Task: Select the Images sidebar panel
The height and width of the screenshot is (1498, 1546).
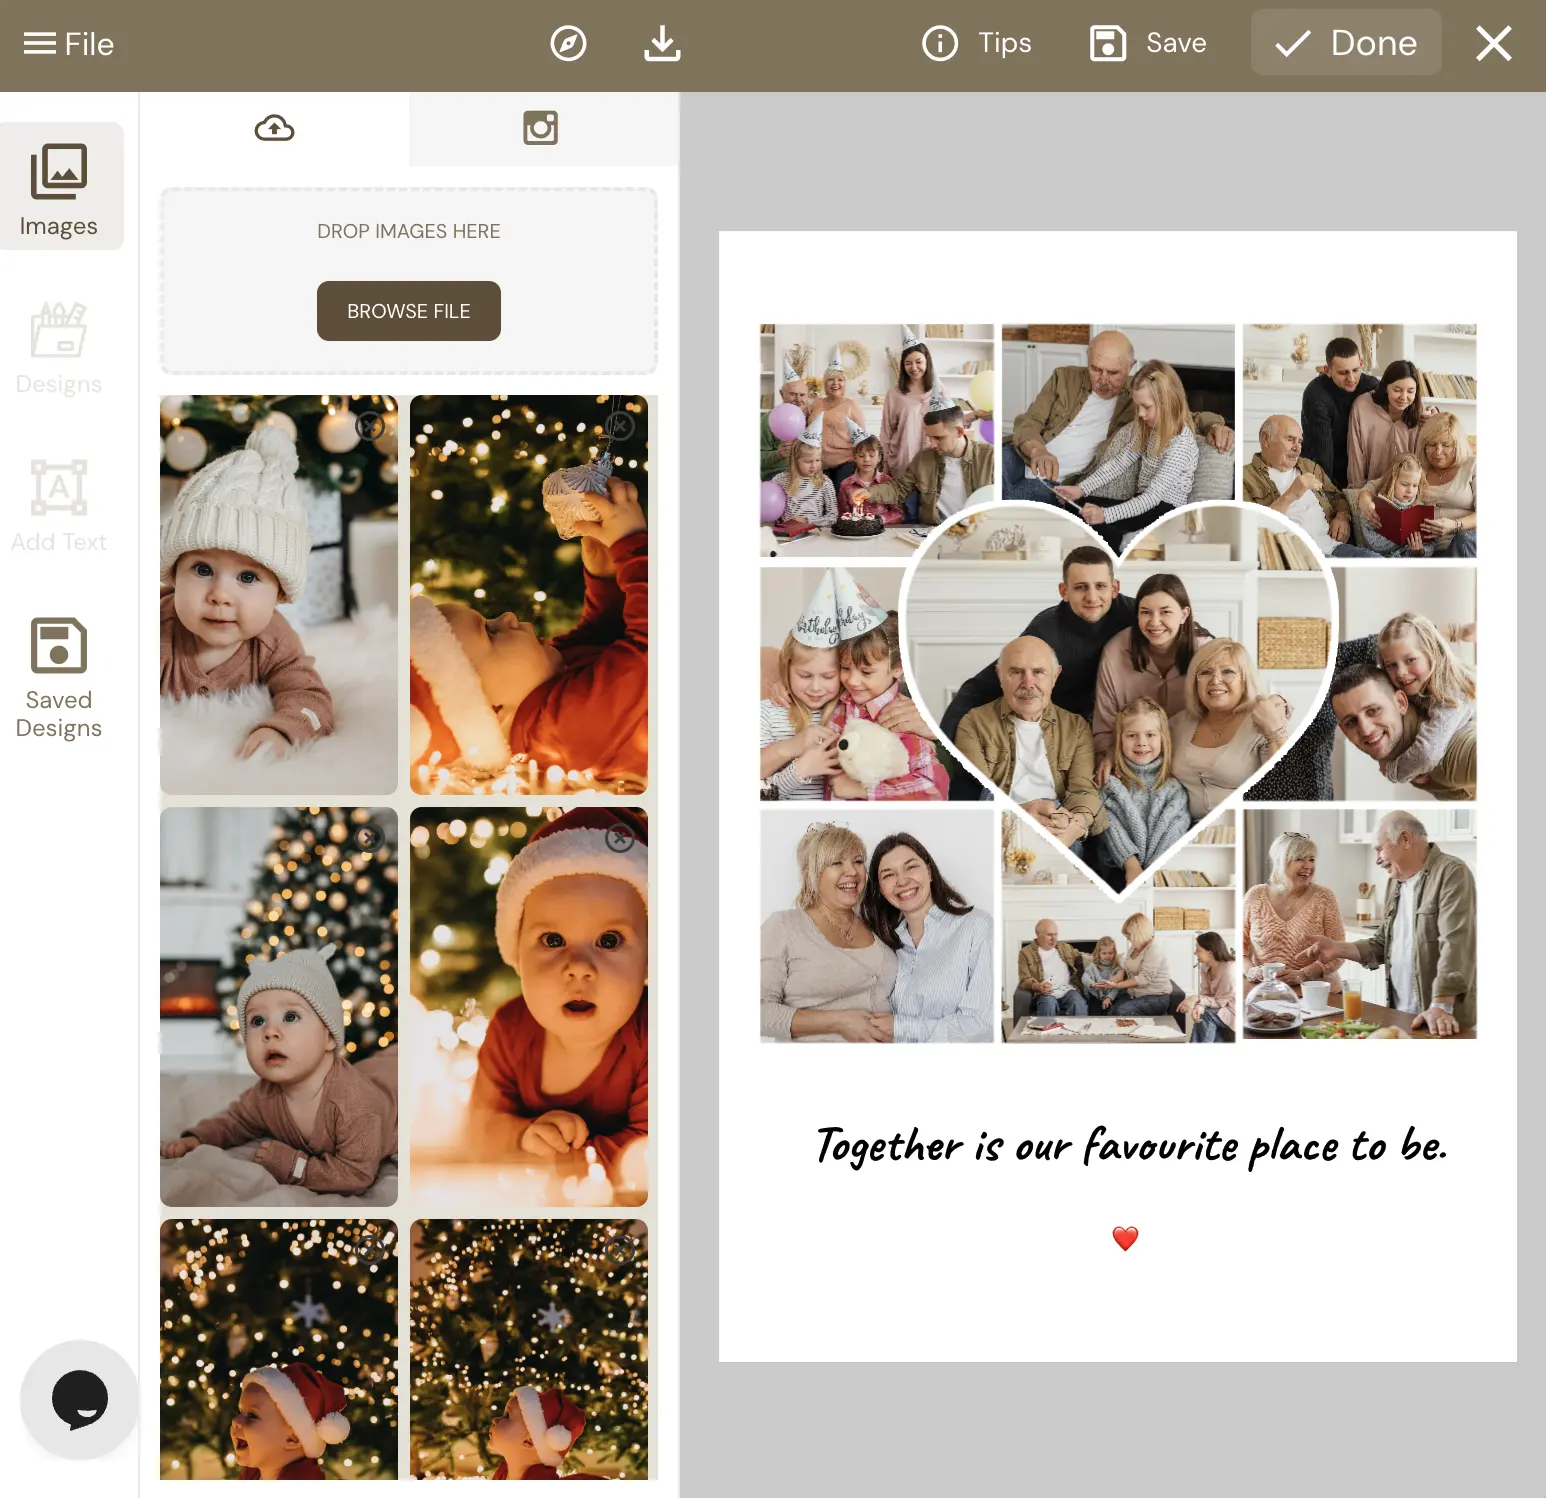Action: (x=60, y=188)
